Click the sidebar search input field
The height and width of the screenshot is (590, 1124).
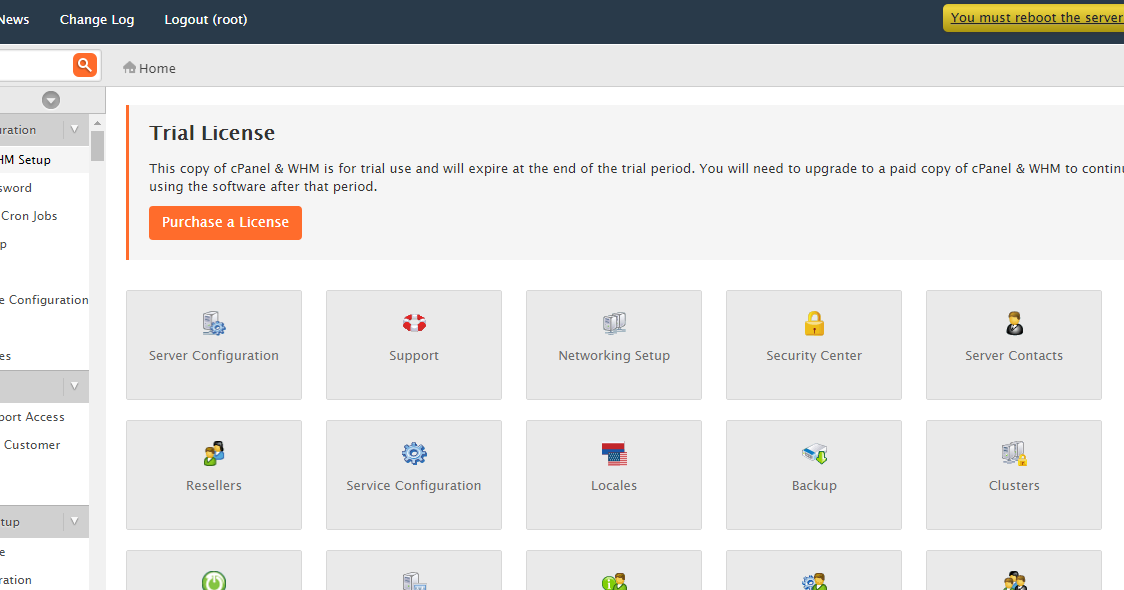pos(36,66)
